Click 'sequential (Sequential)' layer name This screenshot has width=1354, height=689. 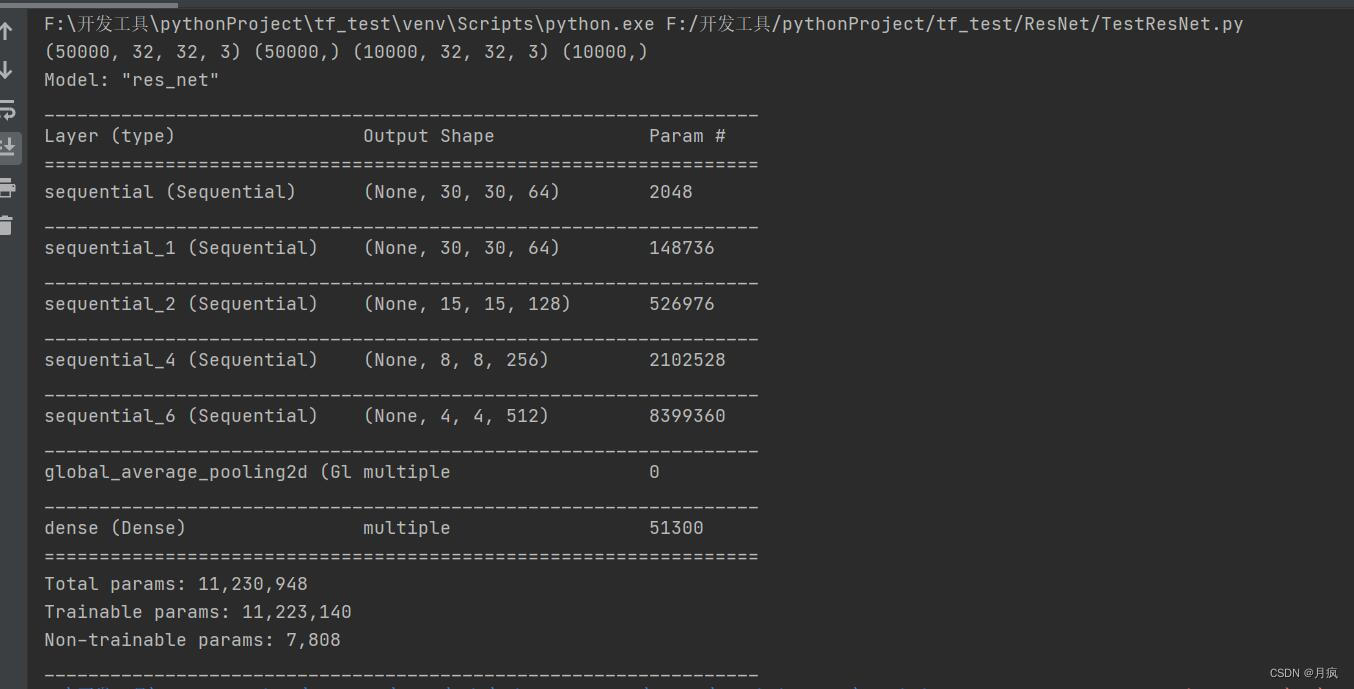[x=170, y=192]
